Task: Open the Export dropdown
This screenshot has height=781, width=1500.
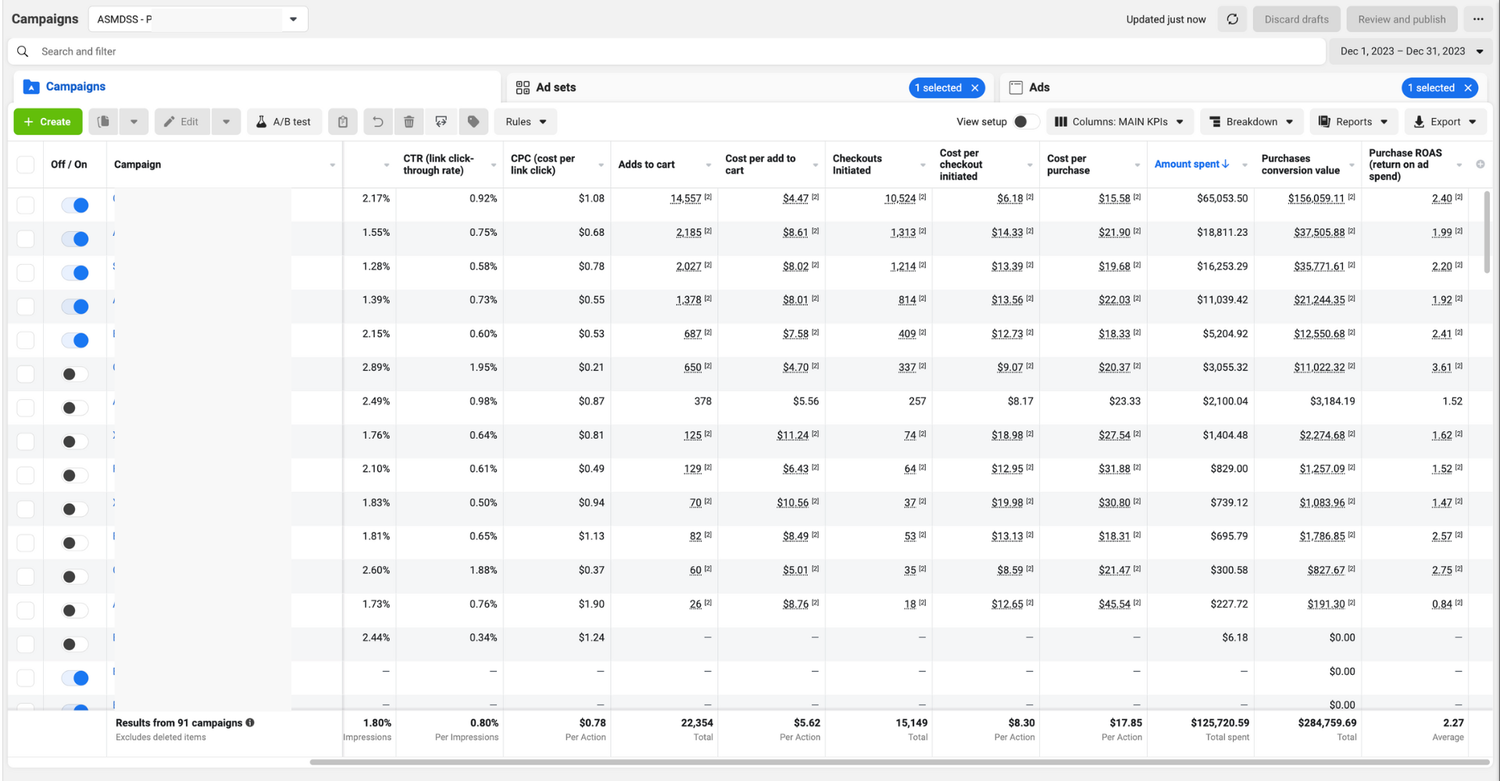Action: tap(1445, 122)
